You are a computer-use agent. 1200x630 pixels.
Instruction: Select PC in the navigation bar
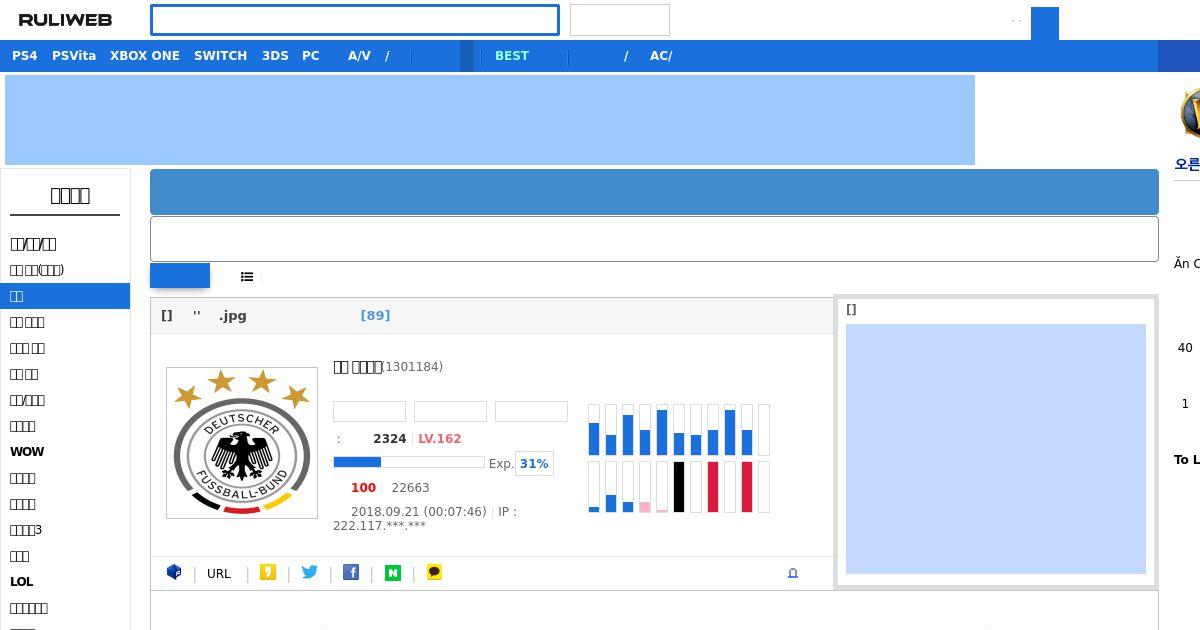coord(311,56)
